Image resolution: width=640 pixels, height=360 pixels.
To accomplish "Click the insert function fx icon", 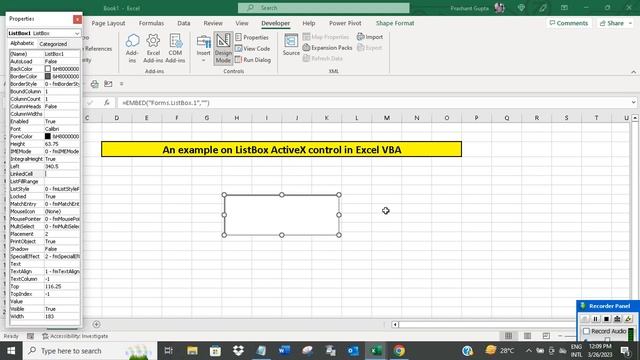I will pos(107,103).
